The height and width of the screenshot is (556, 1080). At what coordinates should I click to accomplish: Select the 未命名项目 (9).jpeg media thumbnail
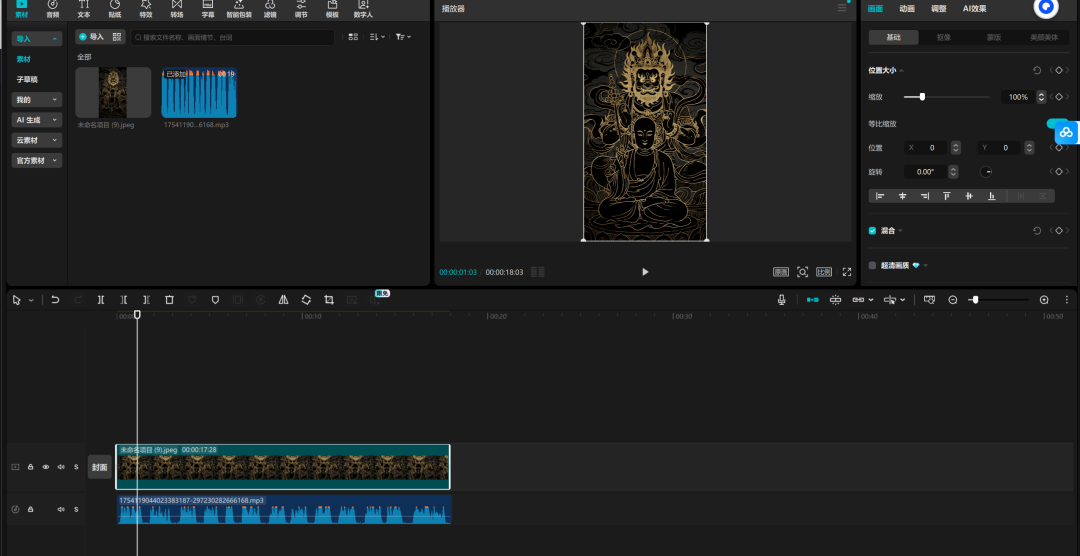[x=113, y=92]
